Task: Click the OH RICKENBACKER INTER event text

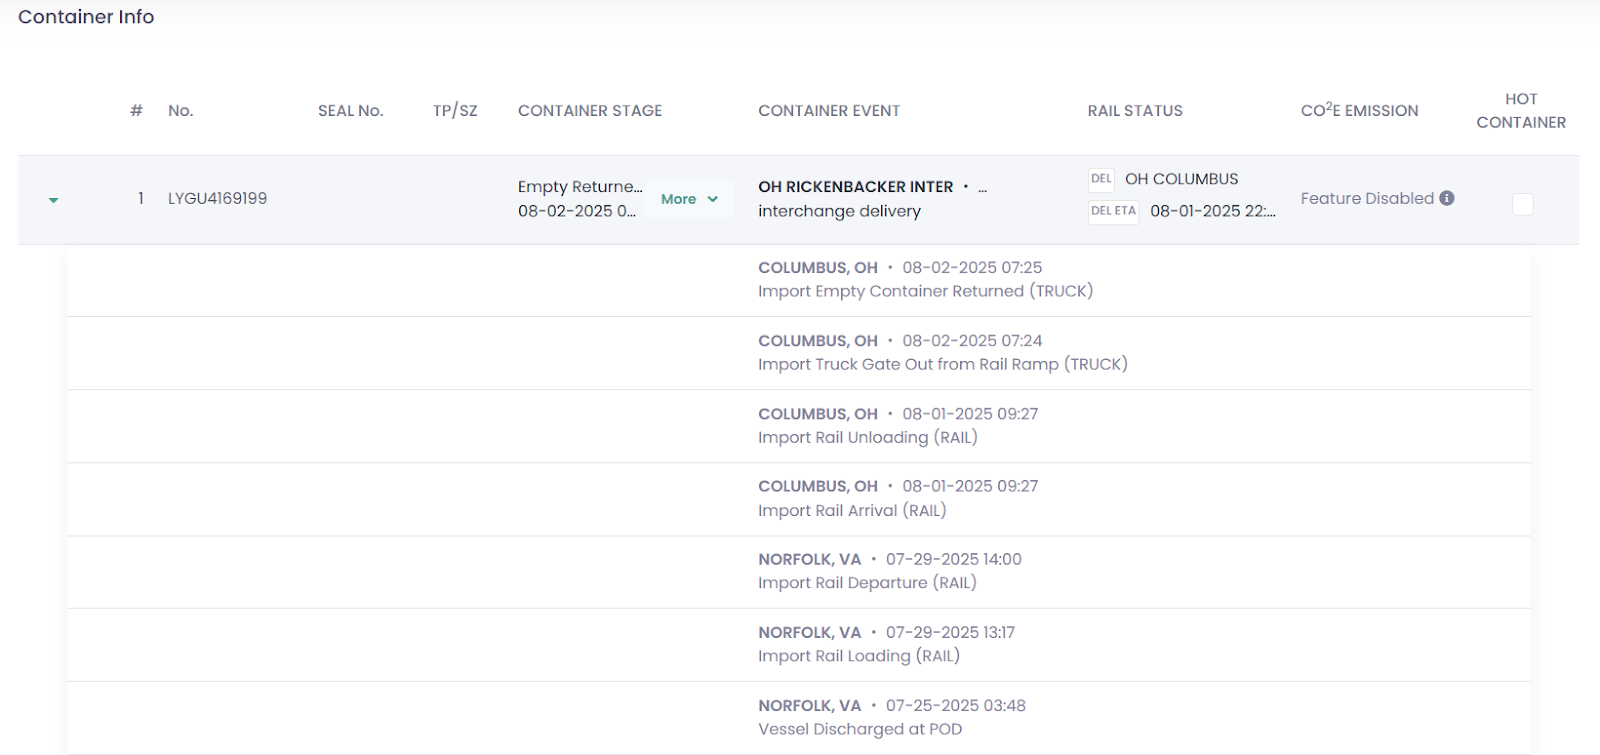Action: (855, 187)
